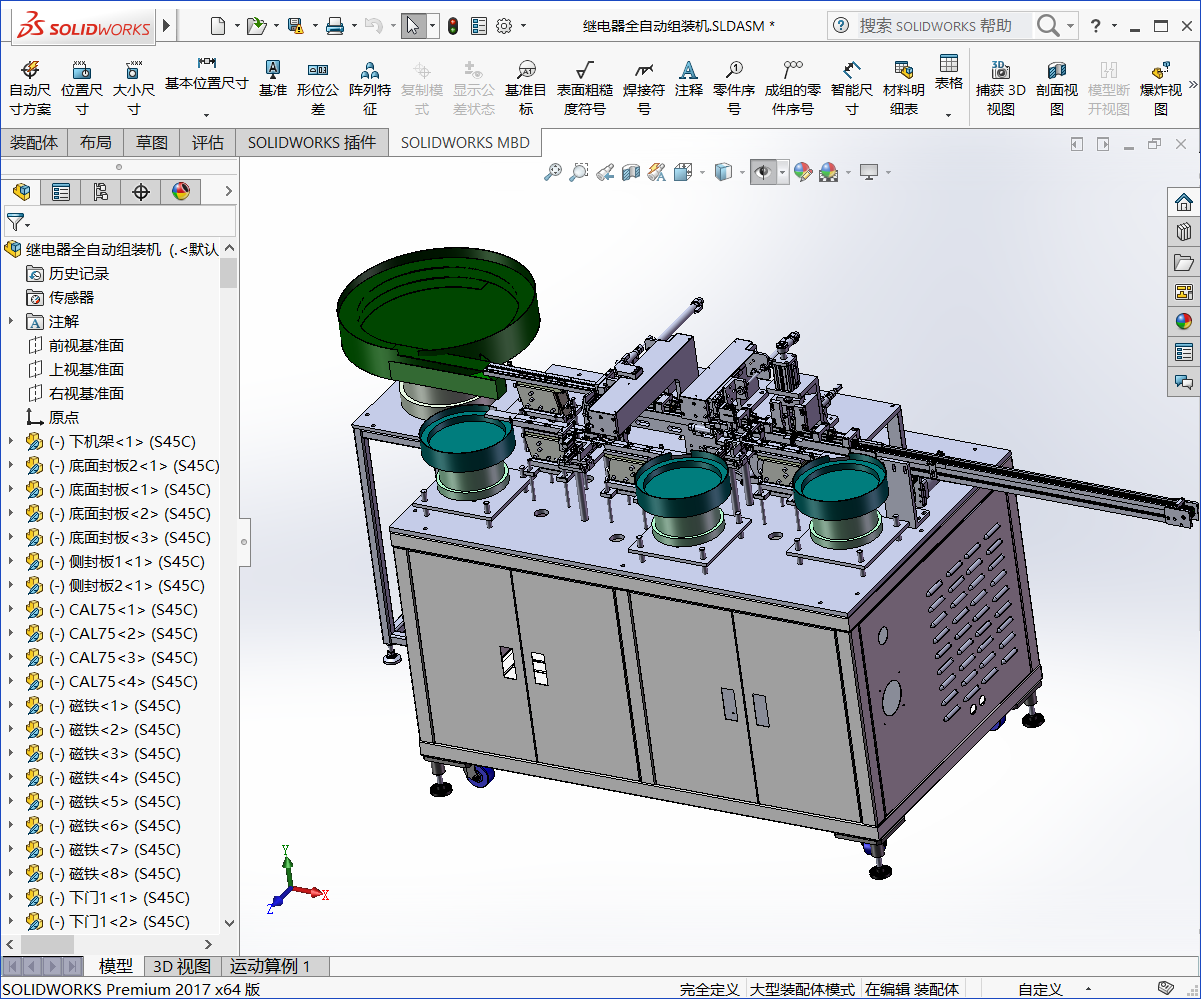Open the 基本位置尺寸 dropdown arrow
The width and height of the screenshot is (1201, 999).
click(x=206, y=114)
